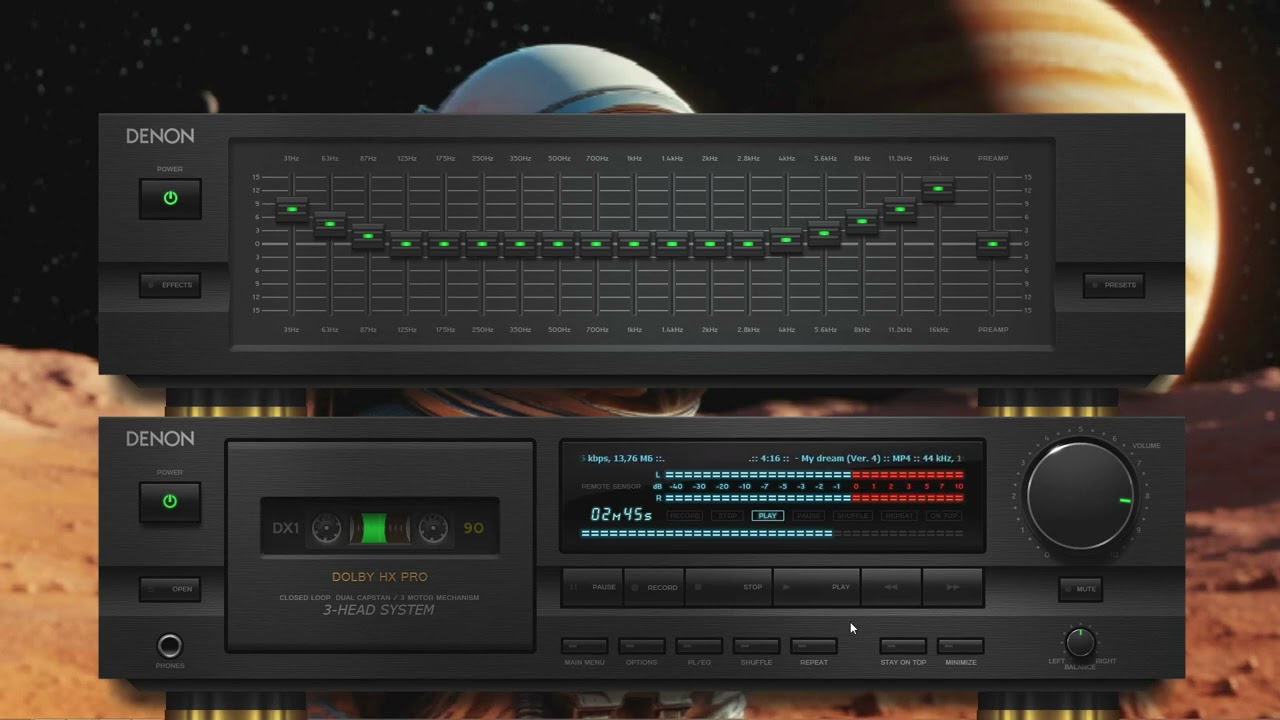The image size is (1280, 720).
Task: Click the MINIMIZE button
Action: tap(960, 646)
